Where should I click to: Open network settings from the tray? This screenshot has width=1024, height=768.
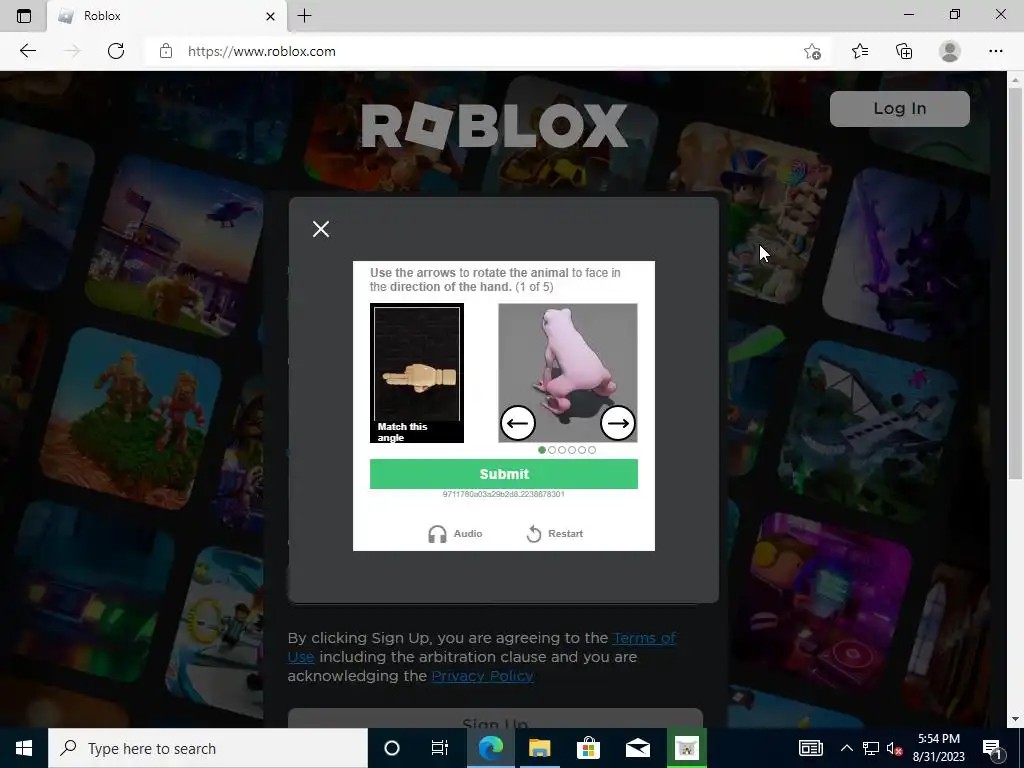tap(871, 748)
